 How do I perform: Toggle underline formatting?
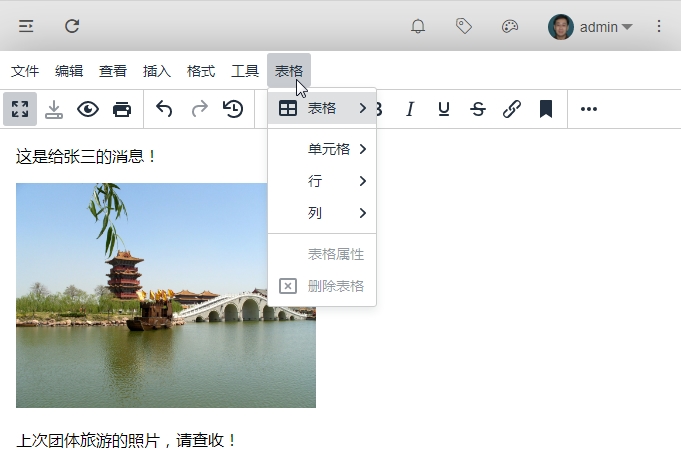pos(444,109)
